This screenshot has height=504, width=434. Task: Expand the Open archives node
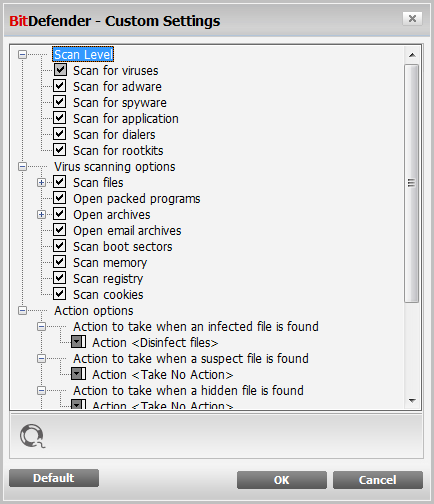[41, 214]
